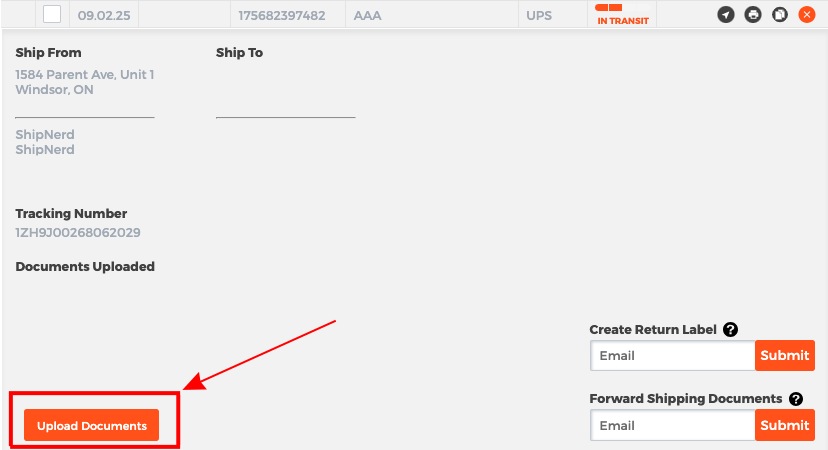Click the duplicate shipment copy icon
The width and height of the screenshot is (828, 450).
click(x=780, y=15)
